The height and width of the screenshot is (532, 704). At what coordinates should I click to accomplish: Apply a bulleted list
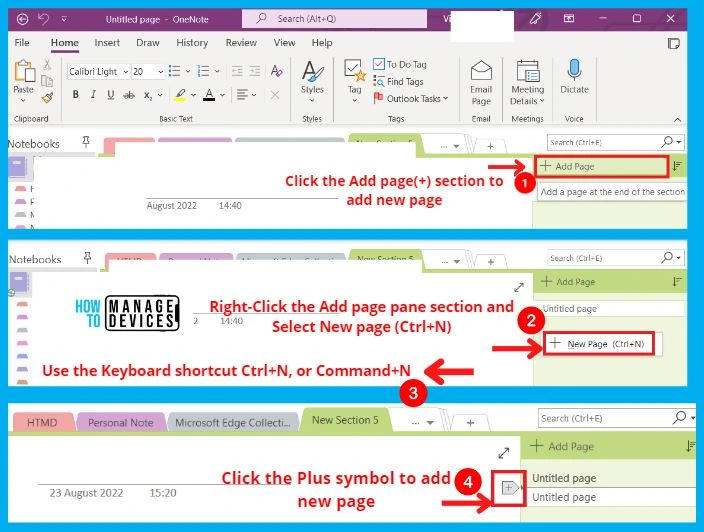click(175, 71)
